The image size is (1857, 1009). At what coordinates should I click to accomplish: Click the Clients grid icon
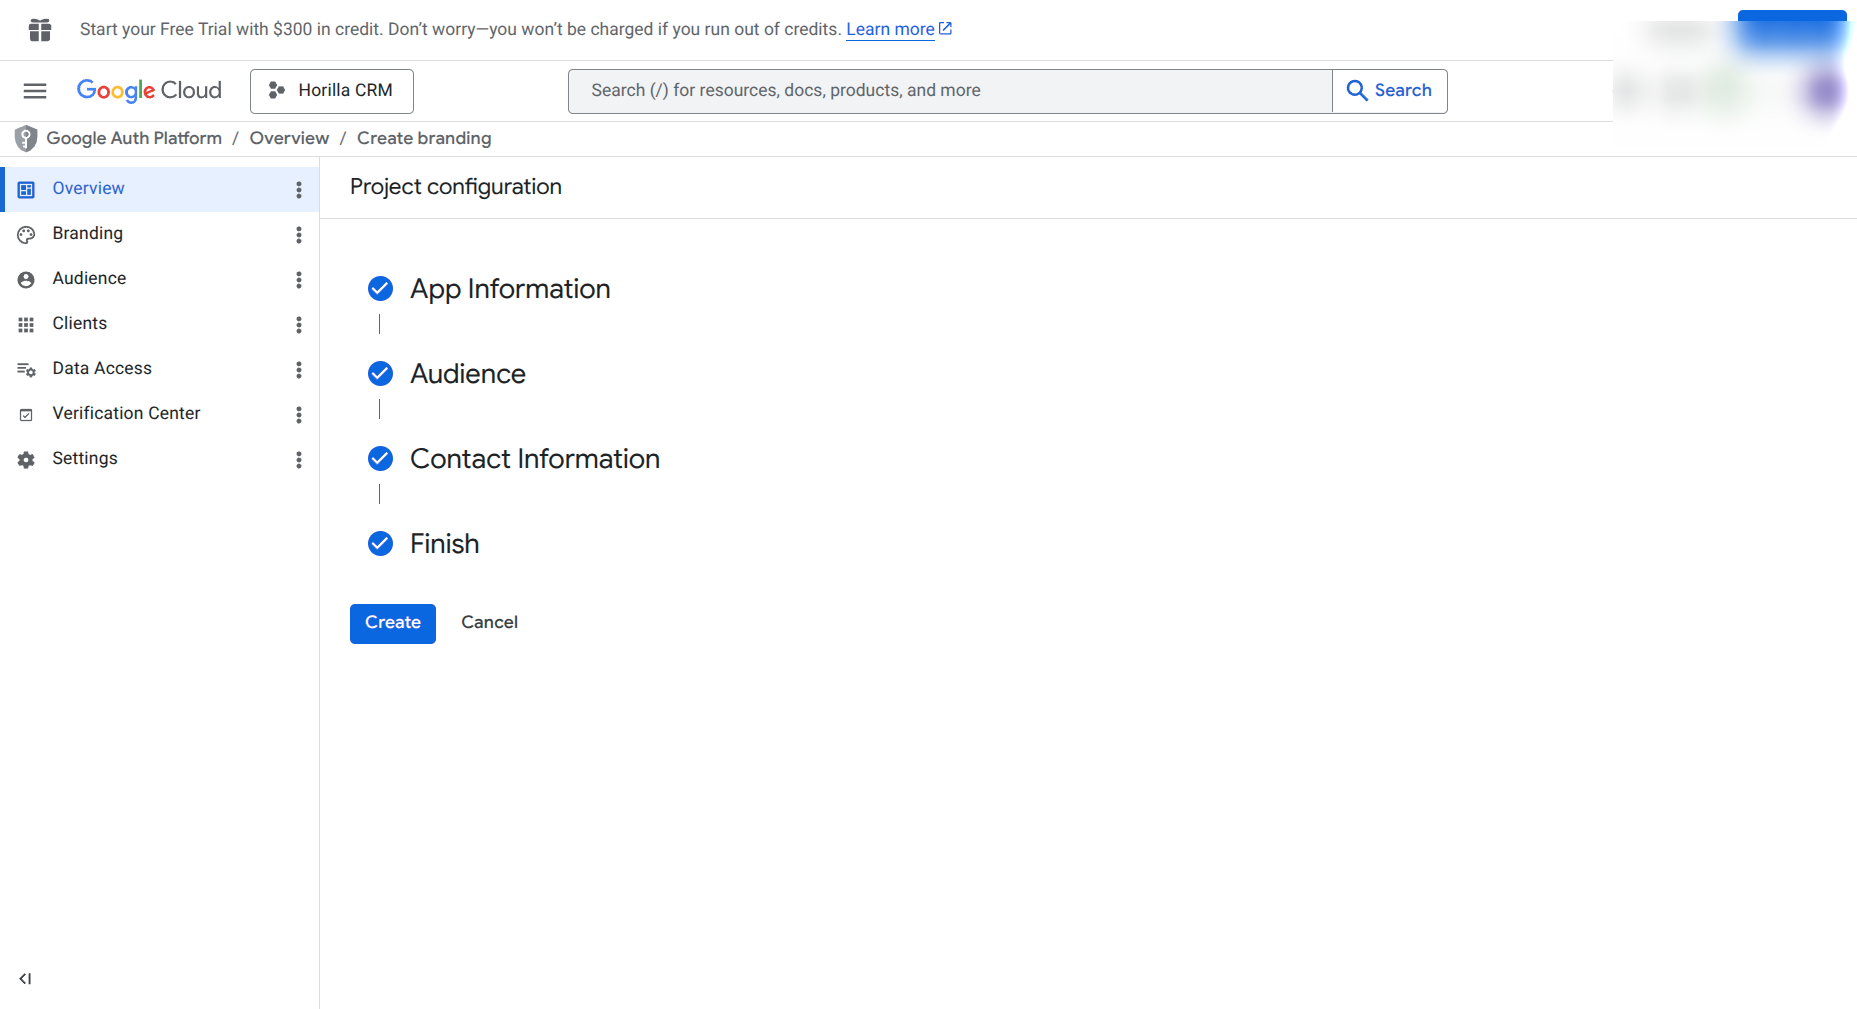[x=26, y=324]
